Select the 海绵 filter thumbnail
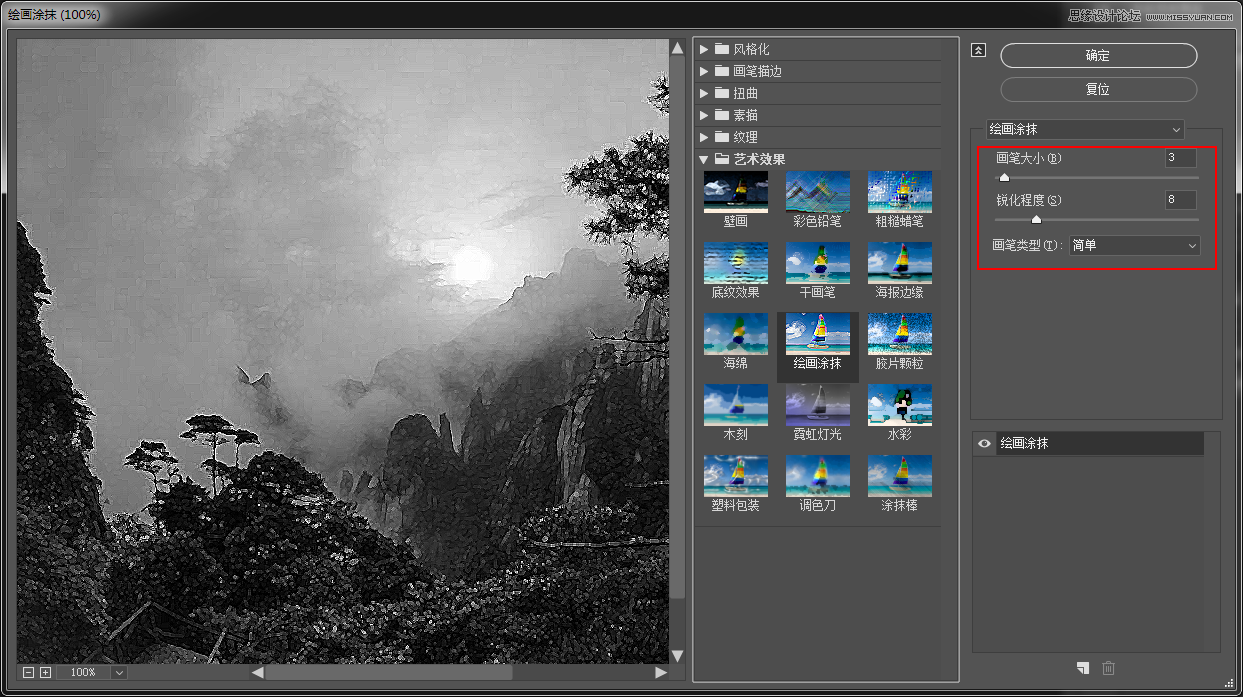The image size is (1243, 697). pyautogui.click(x=736, y=334)
